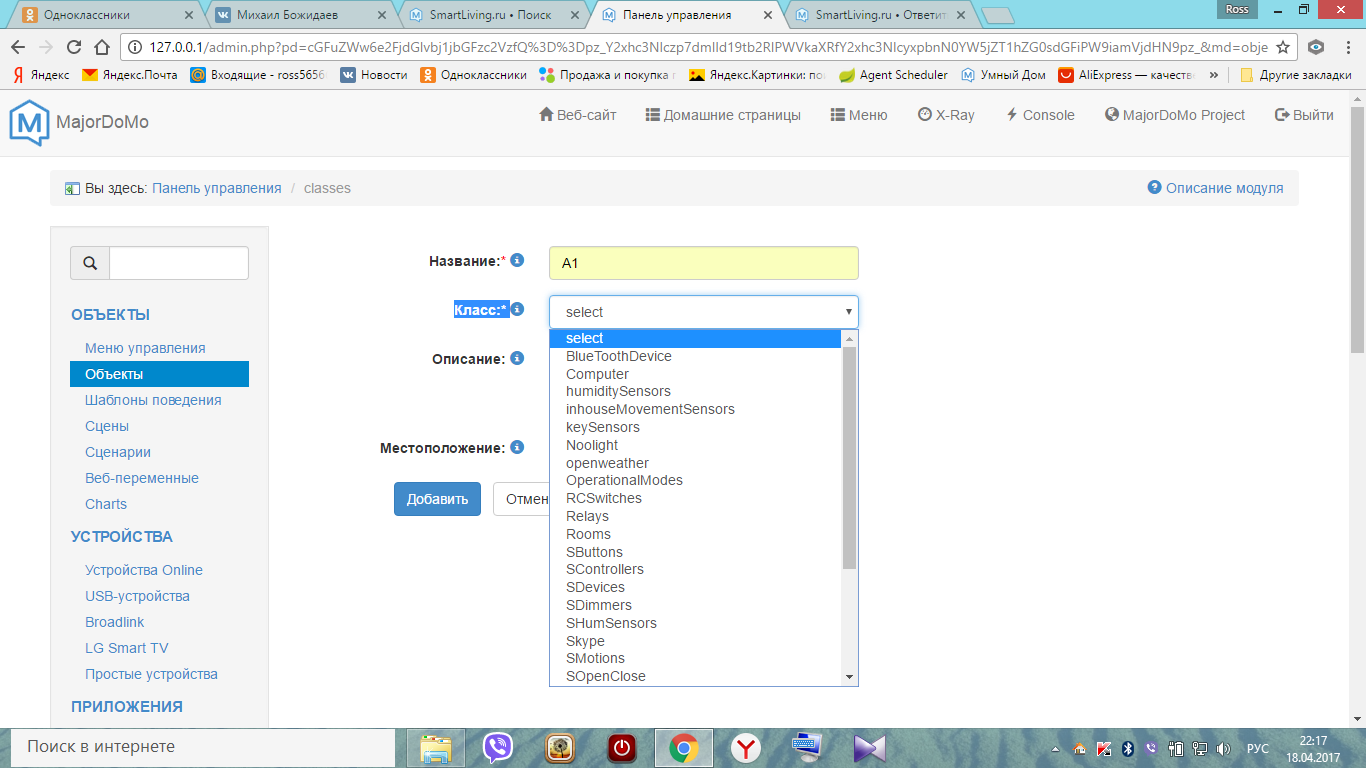Click the extension icon next to the bookmark star

(x=1317, y=47)
